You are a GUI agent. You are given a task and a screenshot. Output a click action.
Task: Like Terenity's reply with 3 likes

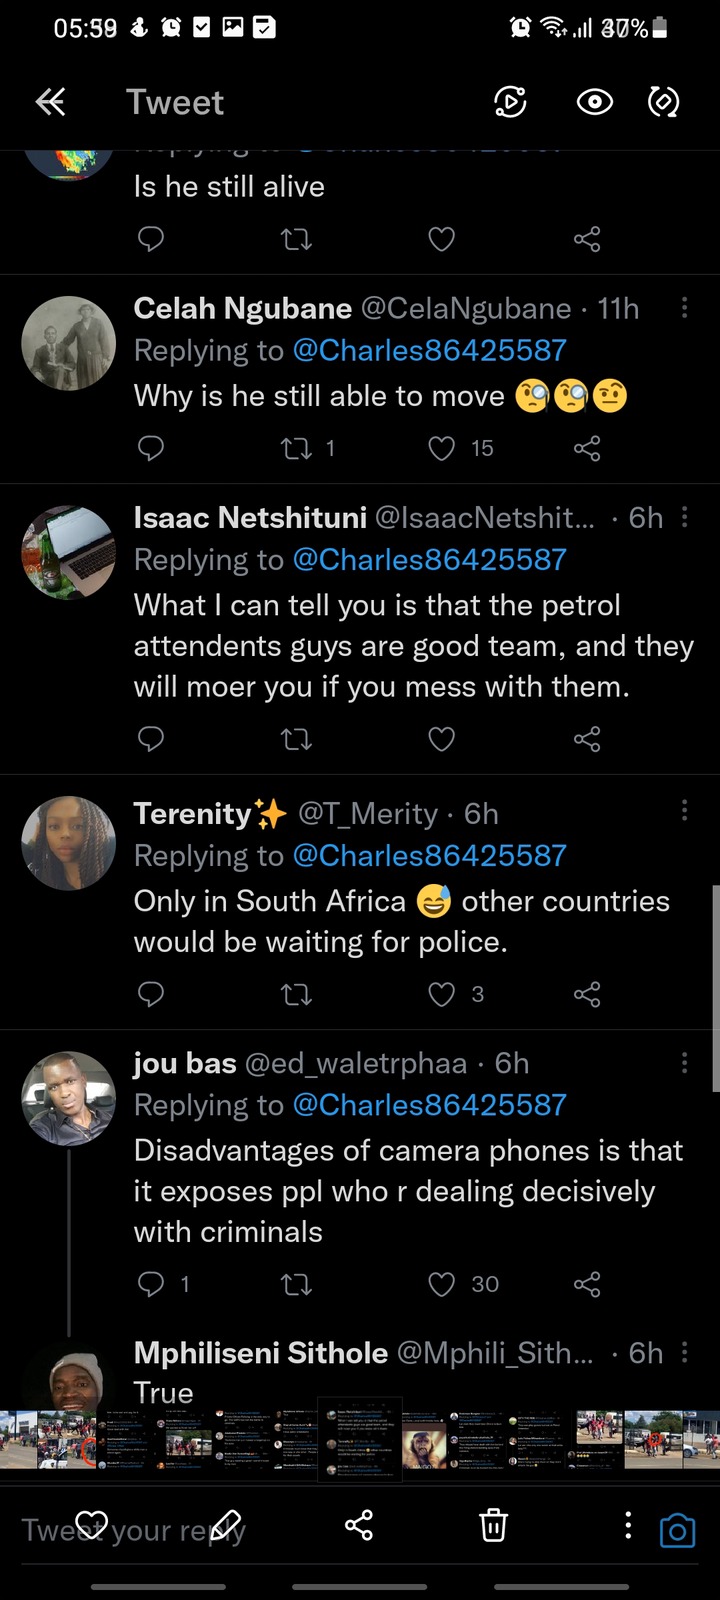click(441, 994)
